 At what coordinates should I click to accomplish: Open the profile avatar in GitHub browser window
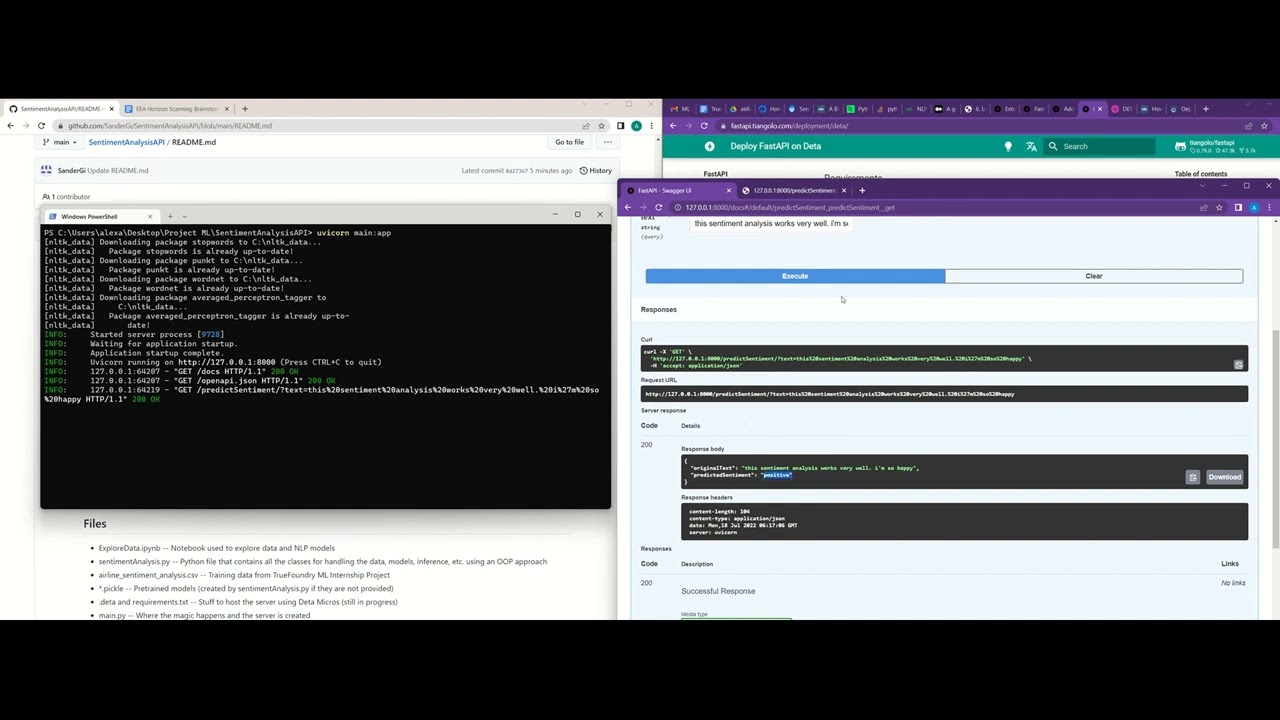(636, 126)
